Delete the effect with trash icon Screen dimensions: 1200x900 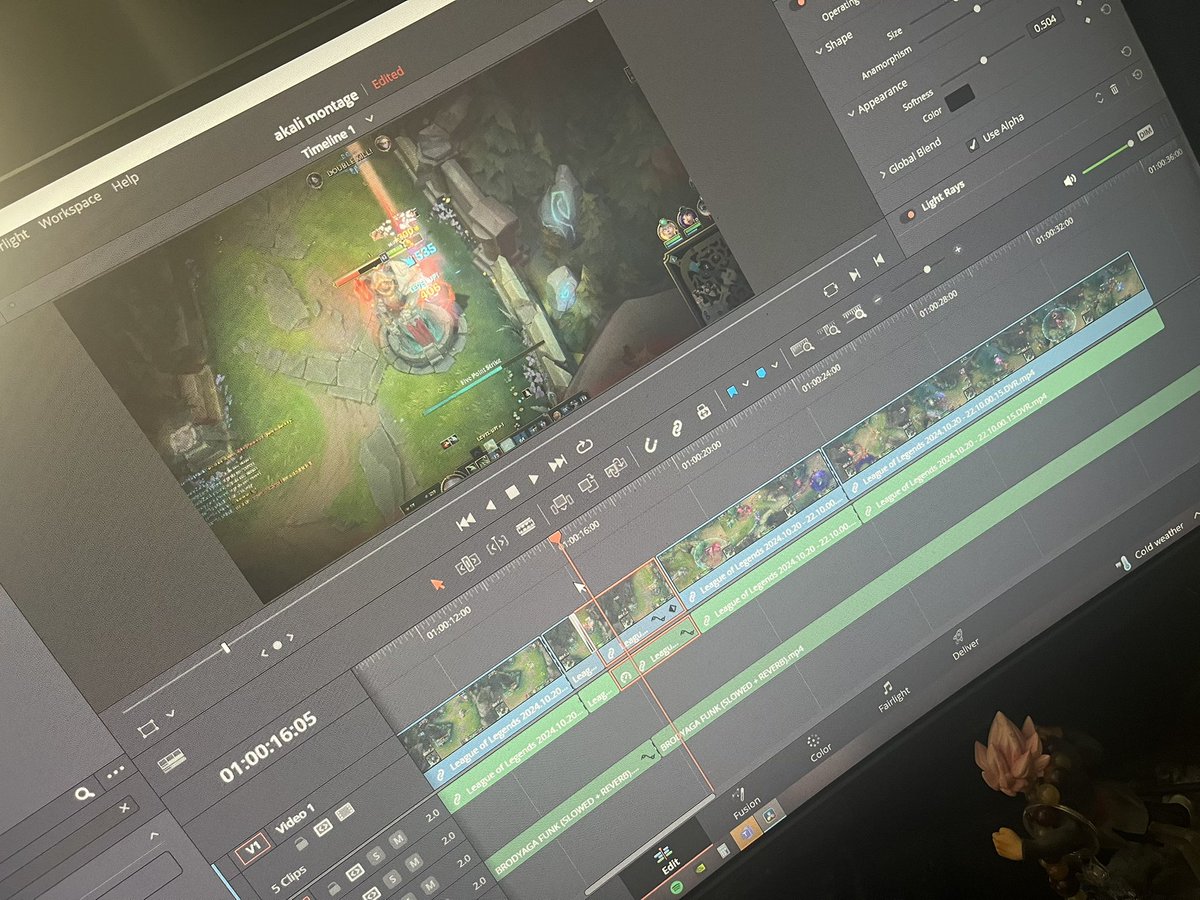(1115, 89)
